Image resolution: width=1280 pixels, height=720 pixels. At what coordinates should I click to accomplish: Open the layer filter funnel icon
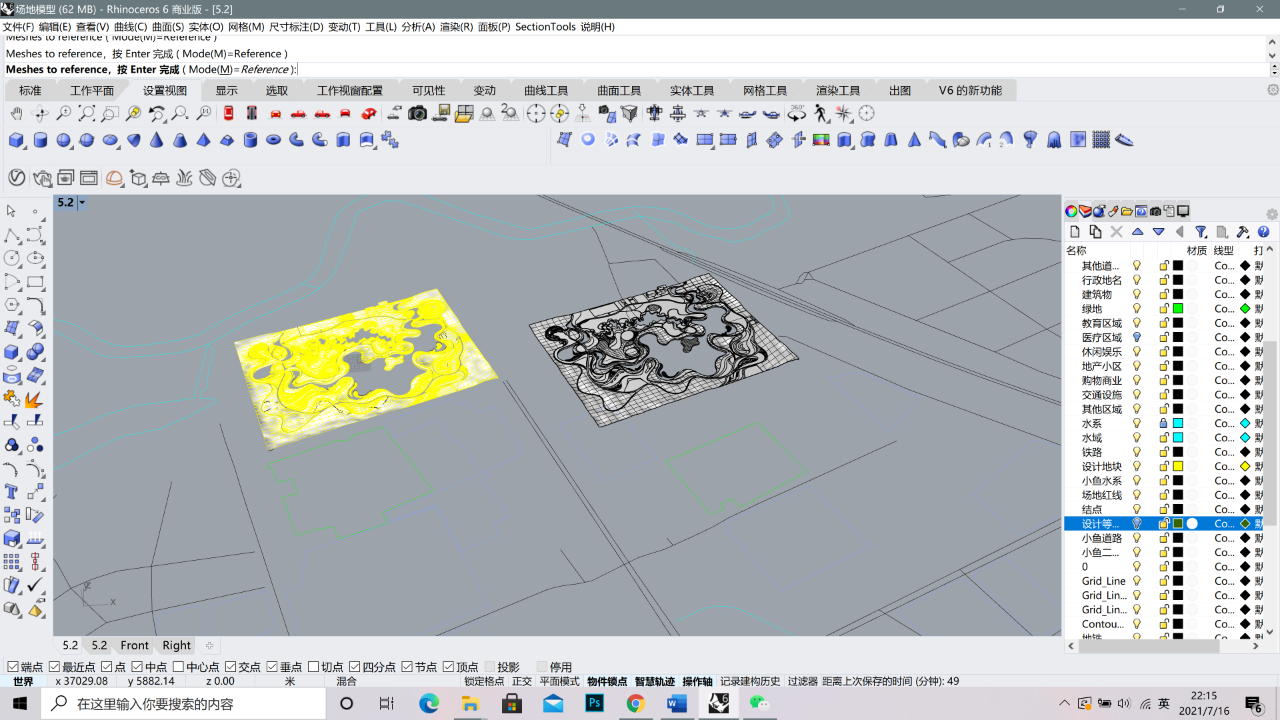[1201, 232]
